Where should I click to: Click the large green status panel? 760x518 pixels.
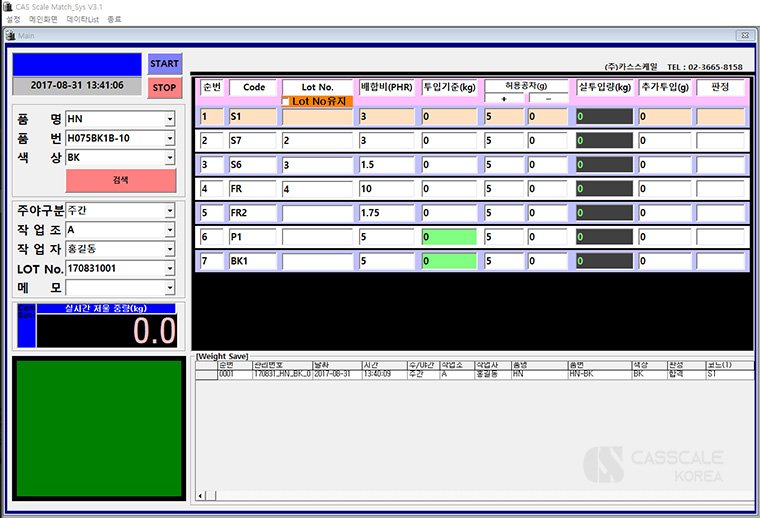[x=98, y=427]
